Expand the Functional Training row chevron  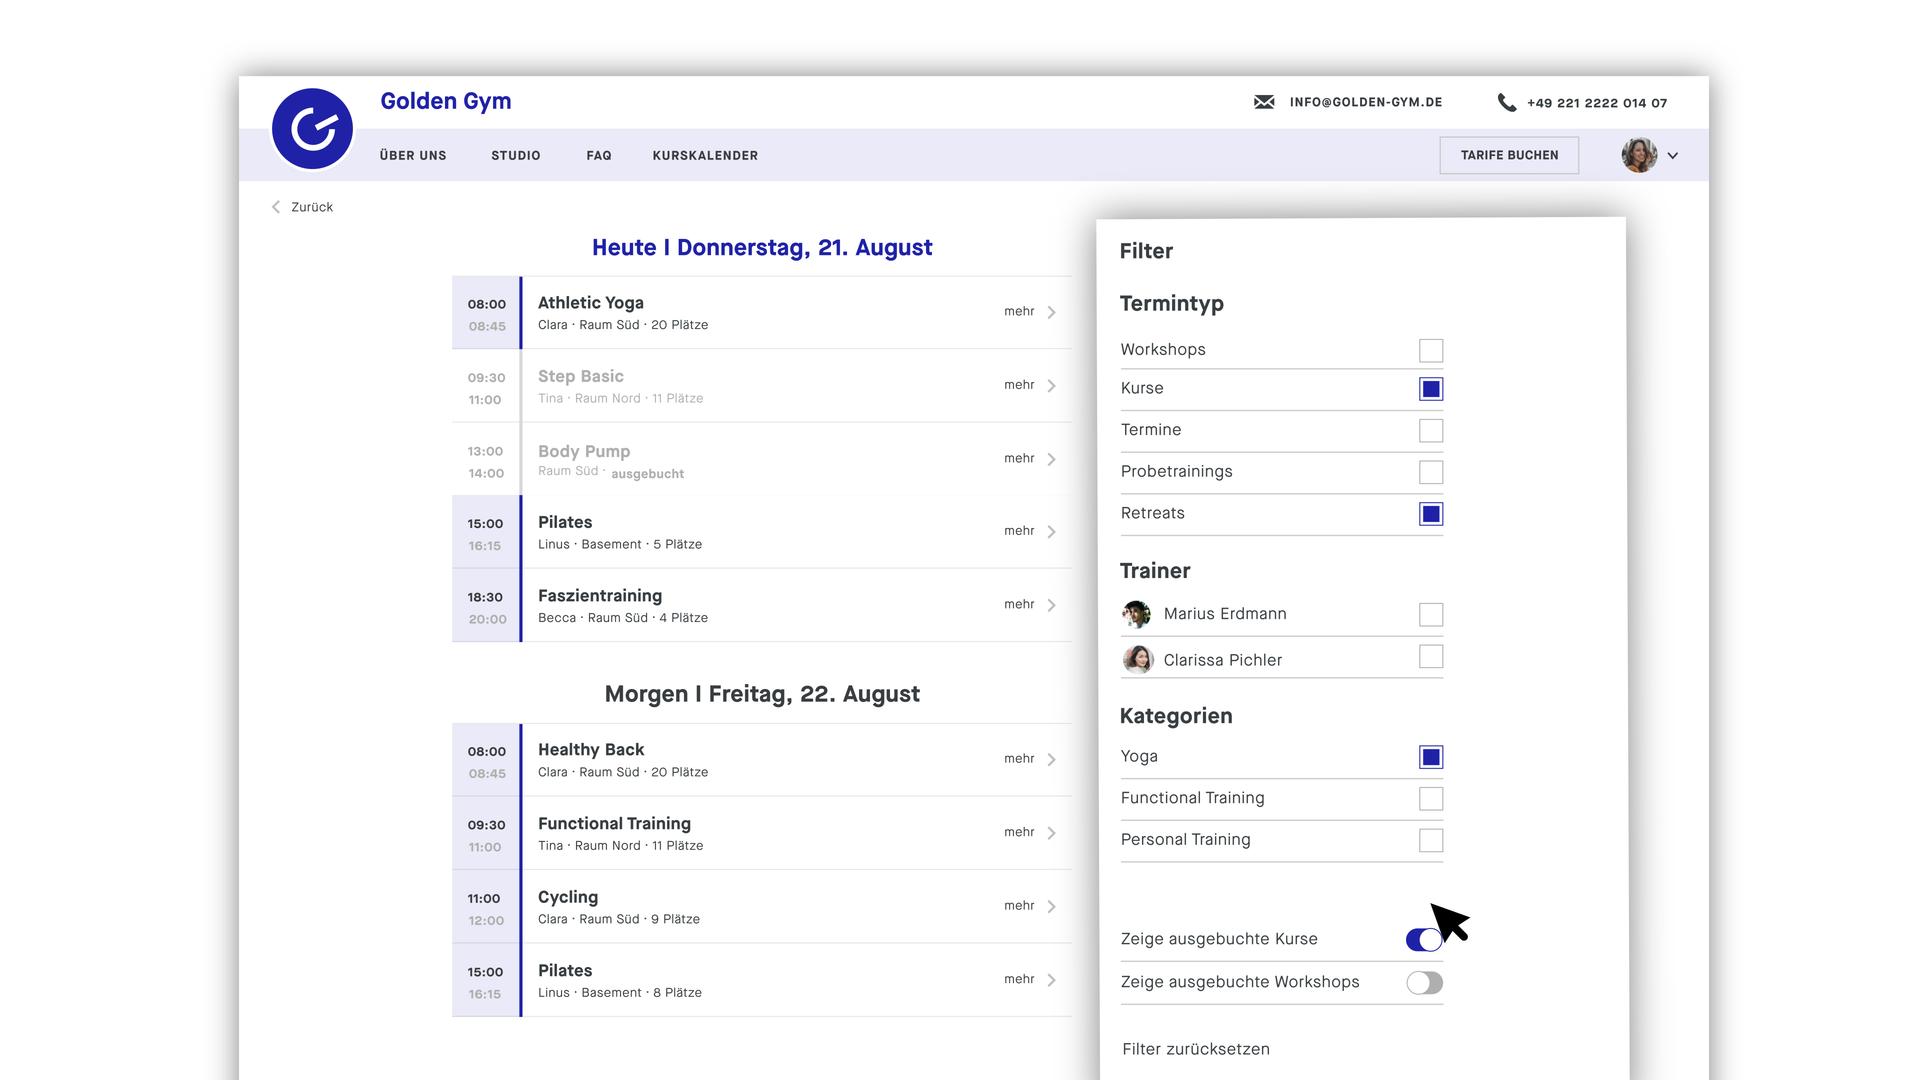pos(1052,833)
